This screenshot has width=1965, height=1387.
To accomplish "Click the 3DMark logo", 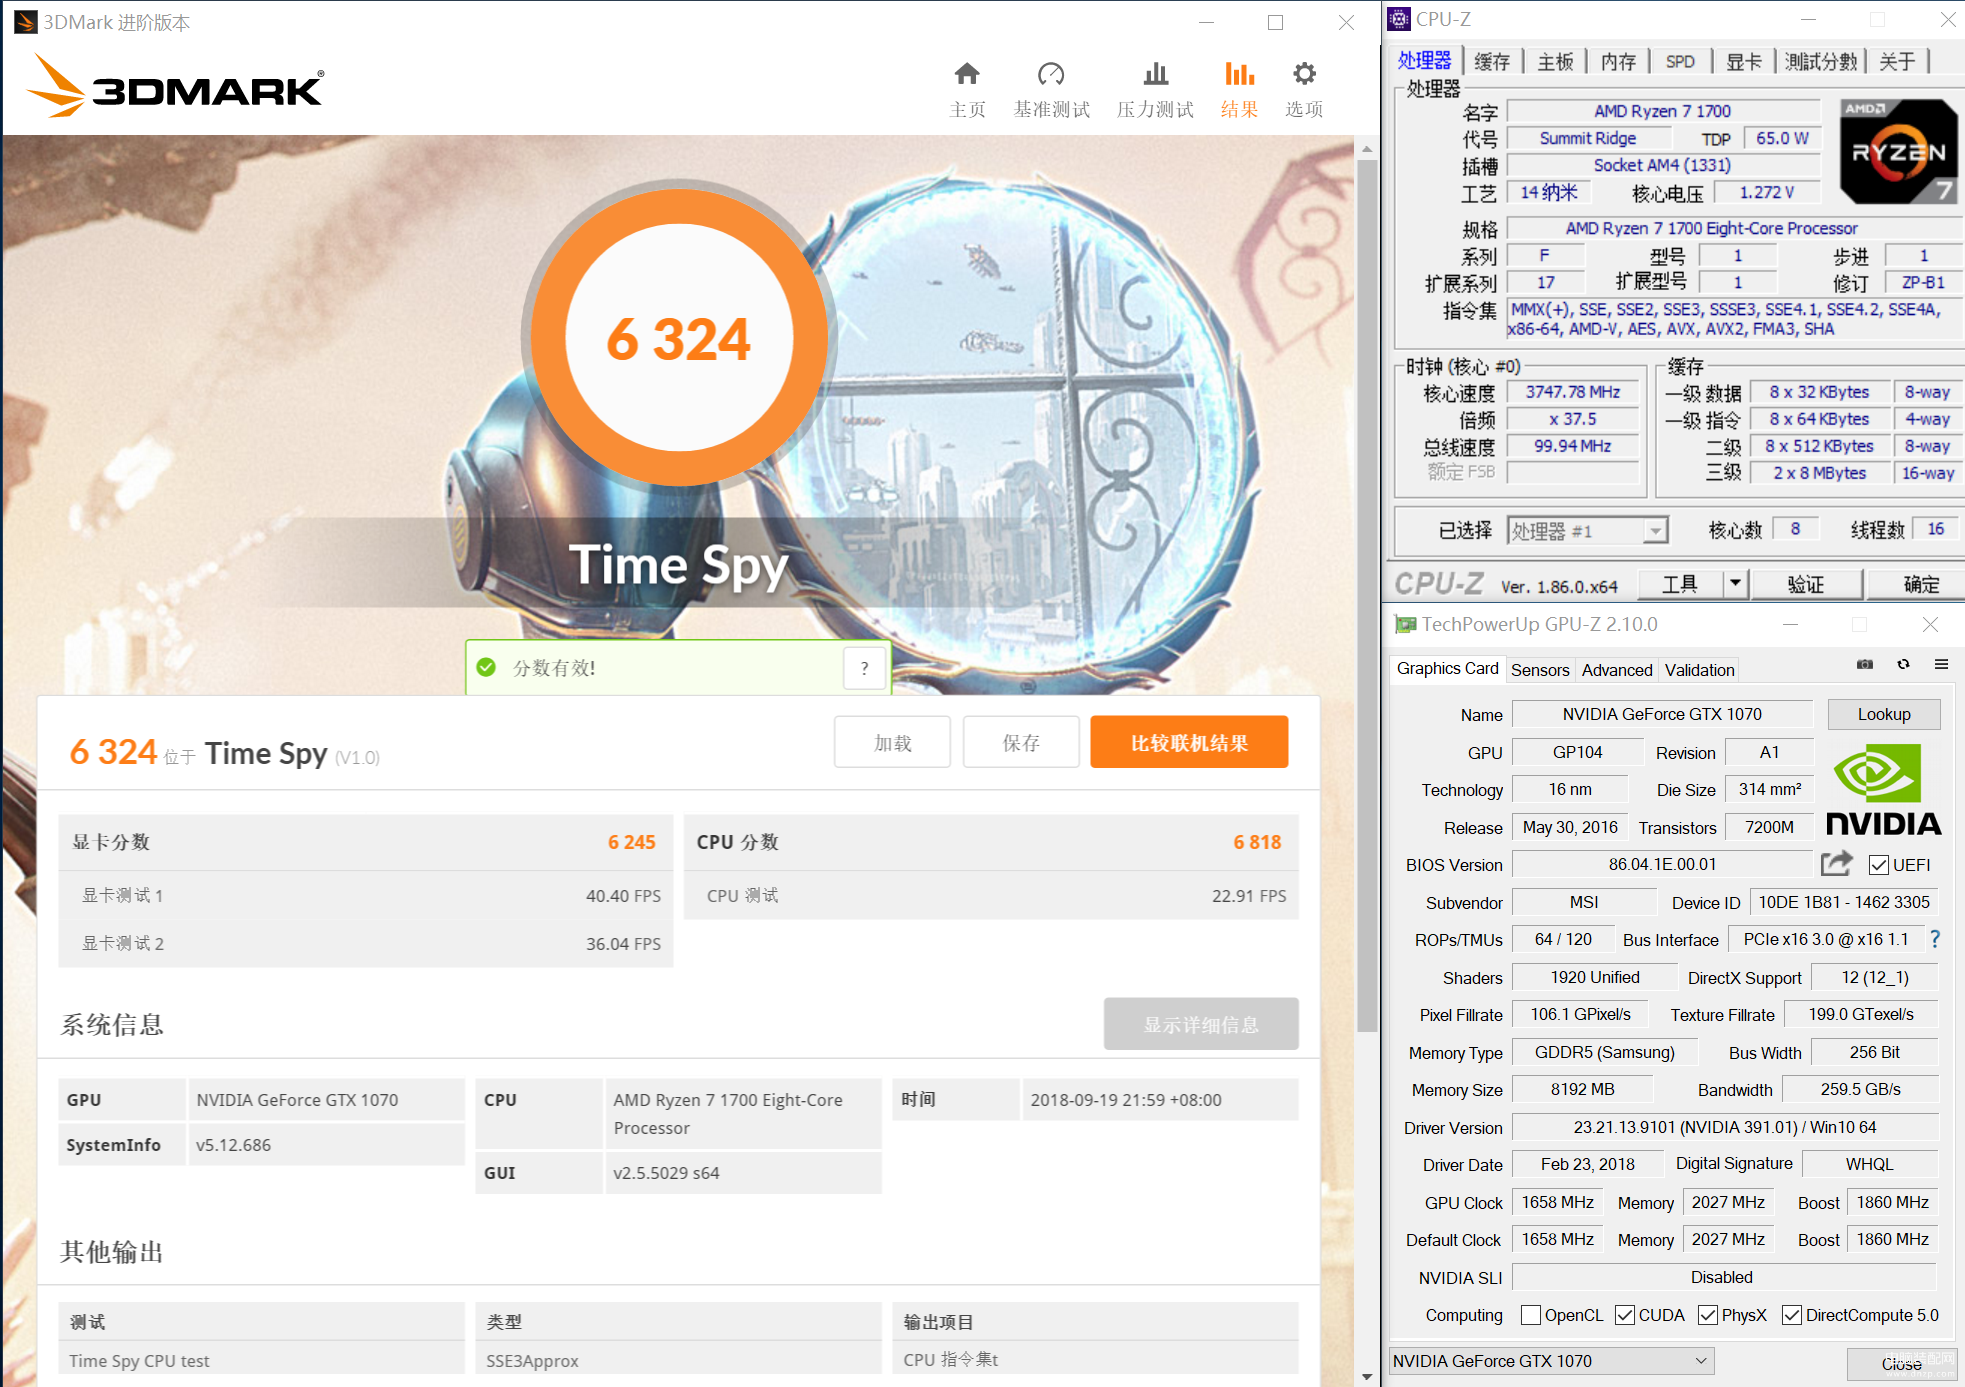I will 175,86.
